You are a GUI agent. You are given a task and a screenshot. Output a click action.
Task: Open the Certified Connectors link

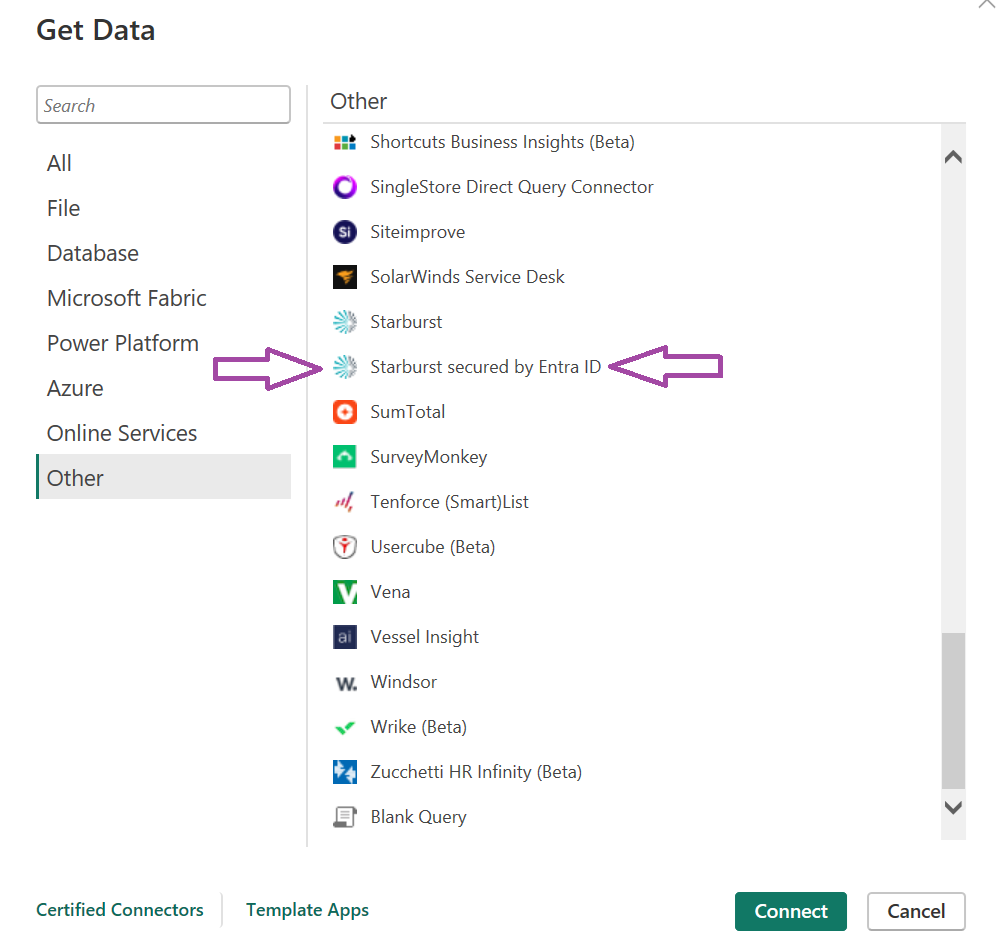(120, 910)
